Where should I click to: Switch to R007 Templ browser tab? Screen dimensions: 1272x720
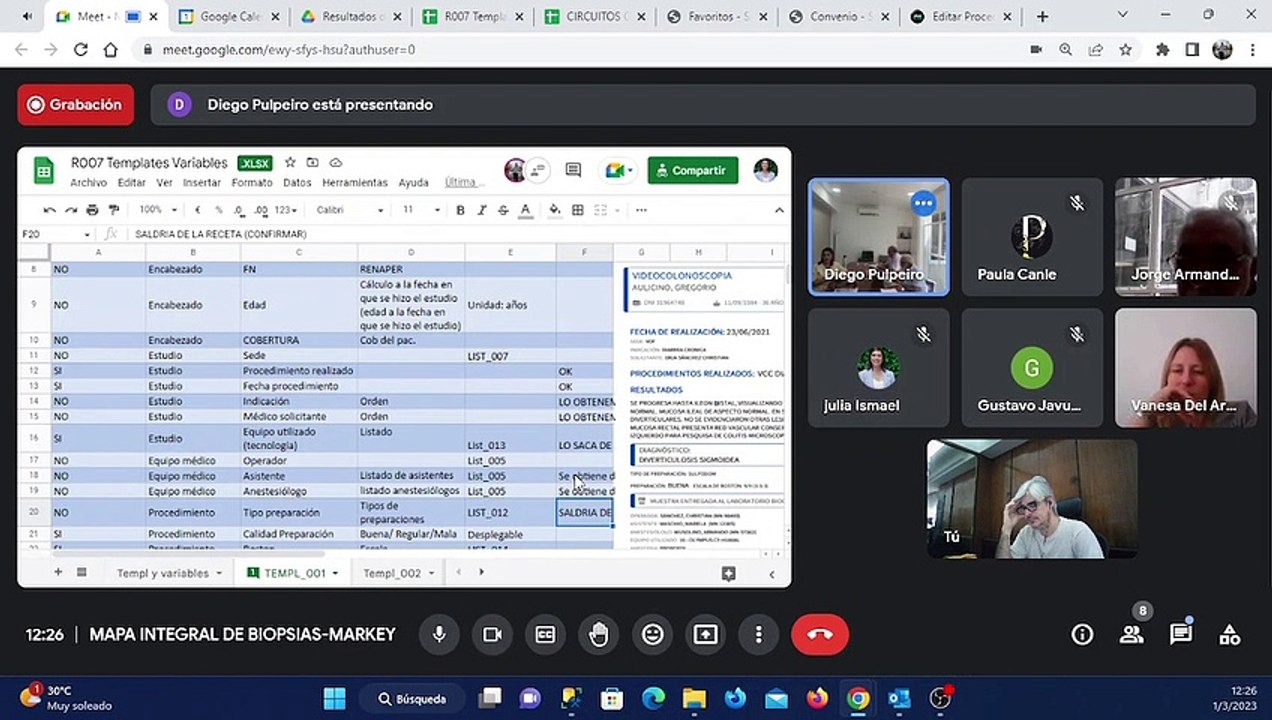(473, 17)
